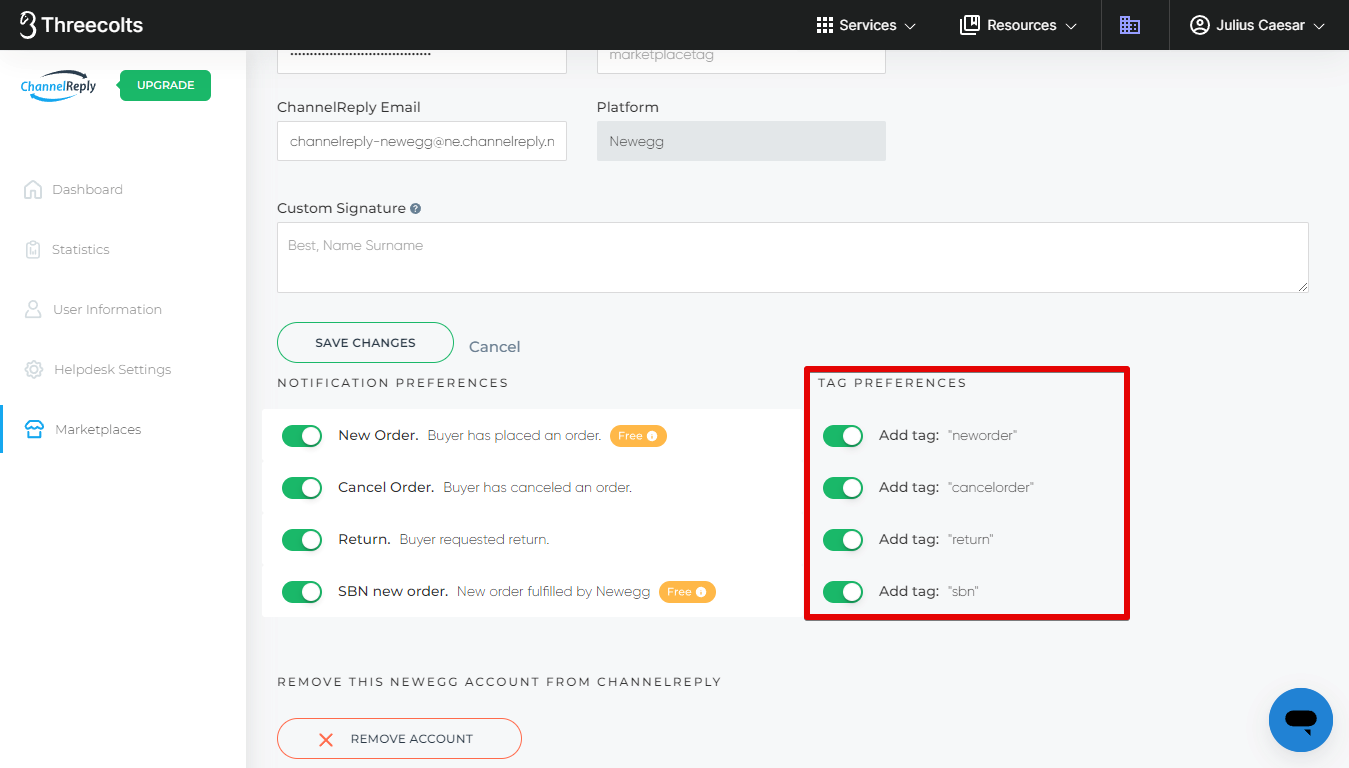Screen dimensions: 1349x768
Task: Click the Cancel link
Action: pyautogui.click(x=494, y=347)
